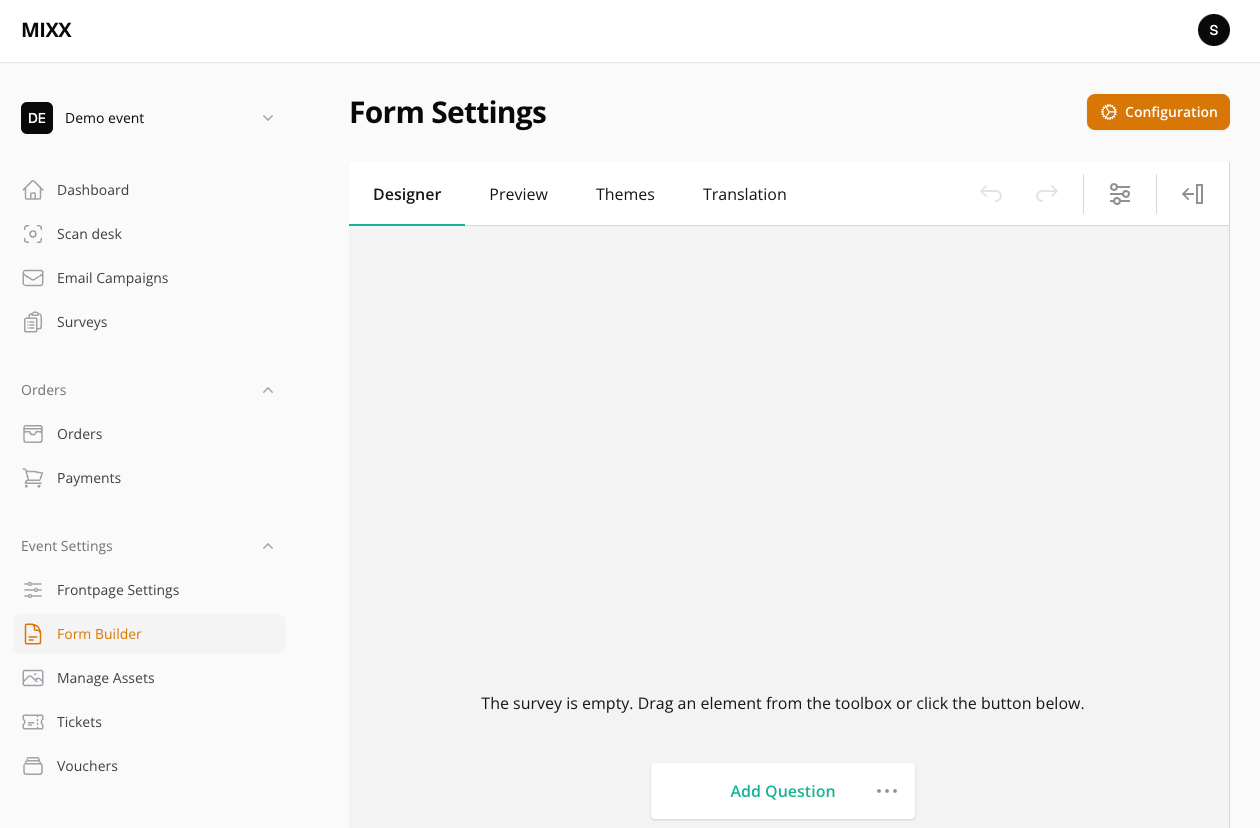
Task: Collapse the Event Settings section chevron
Action: (268, 546)
